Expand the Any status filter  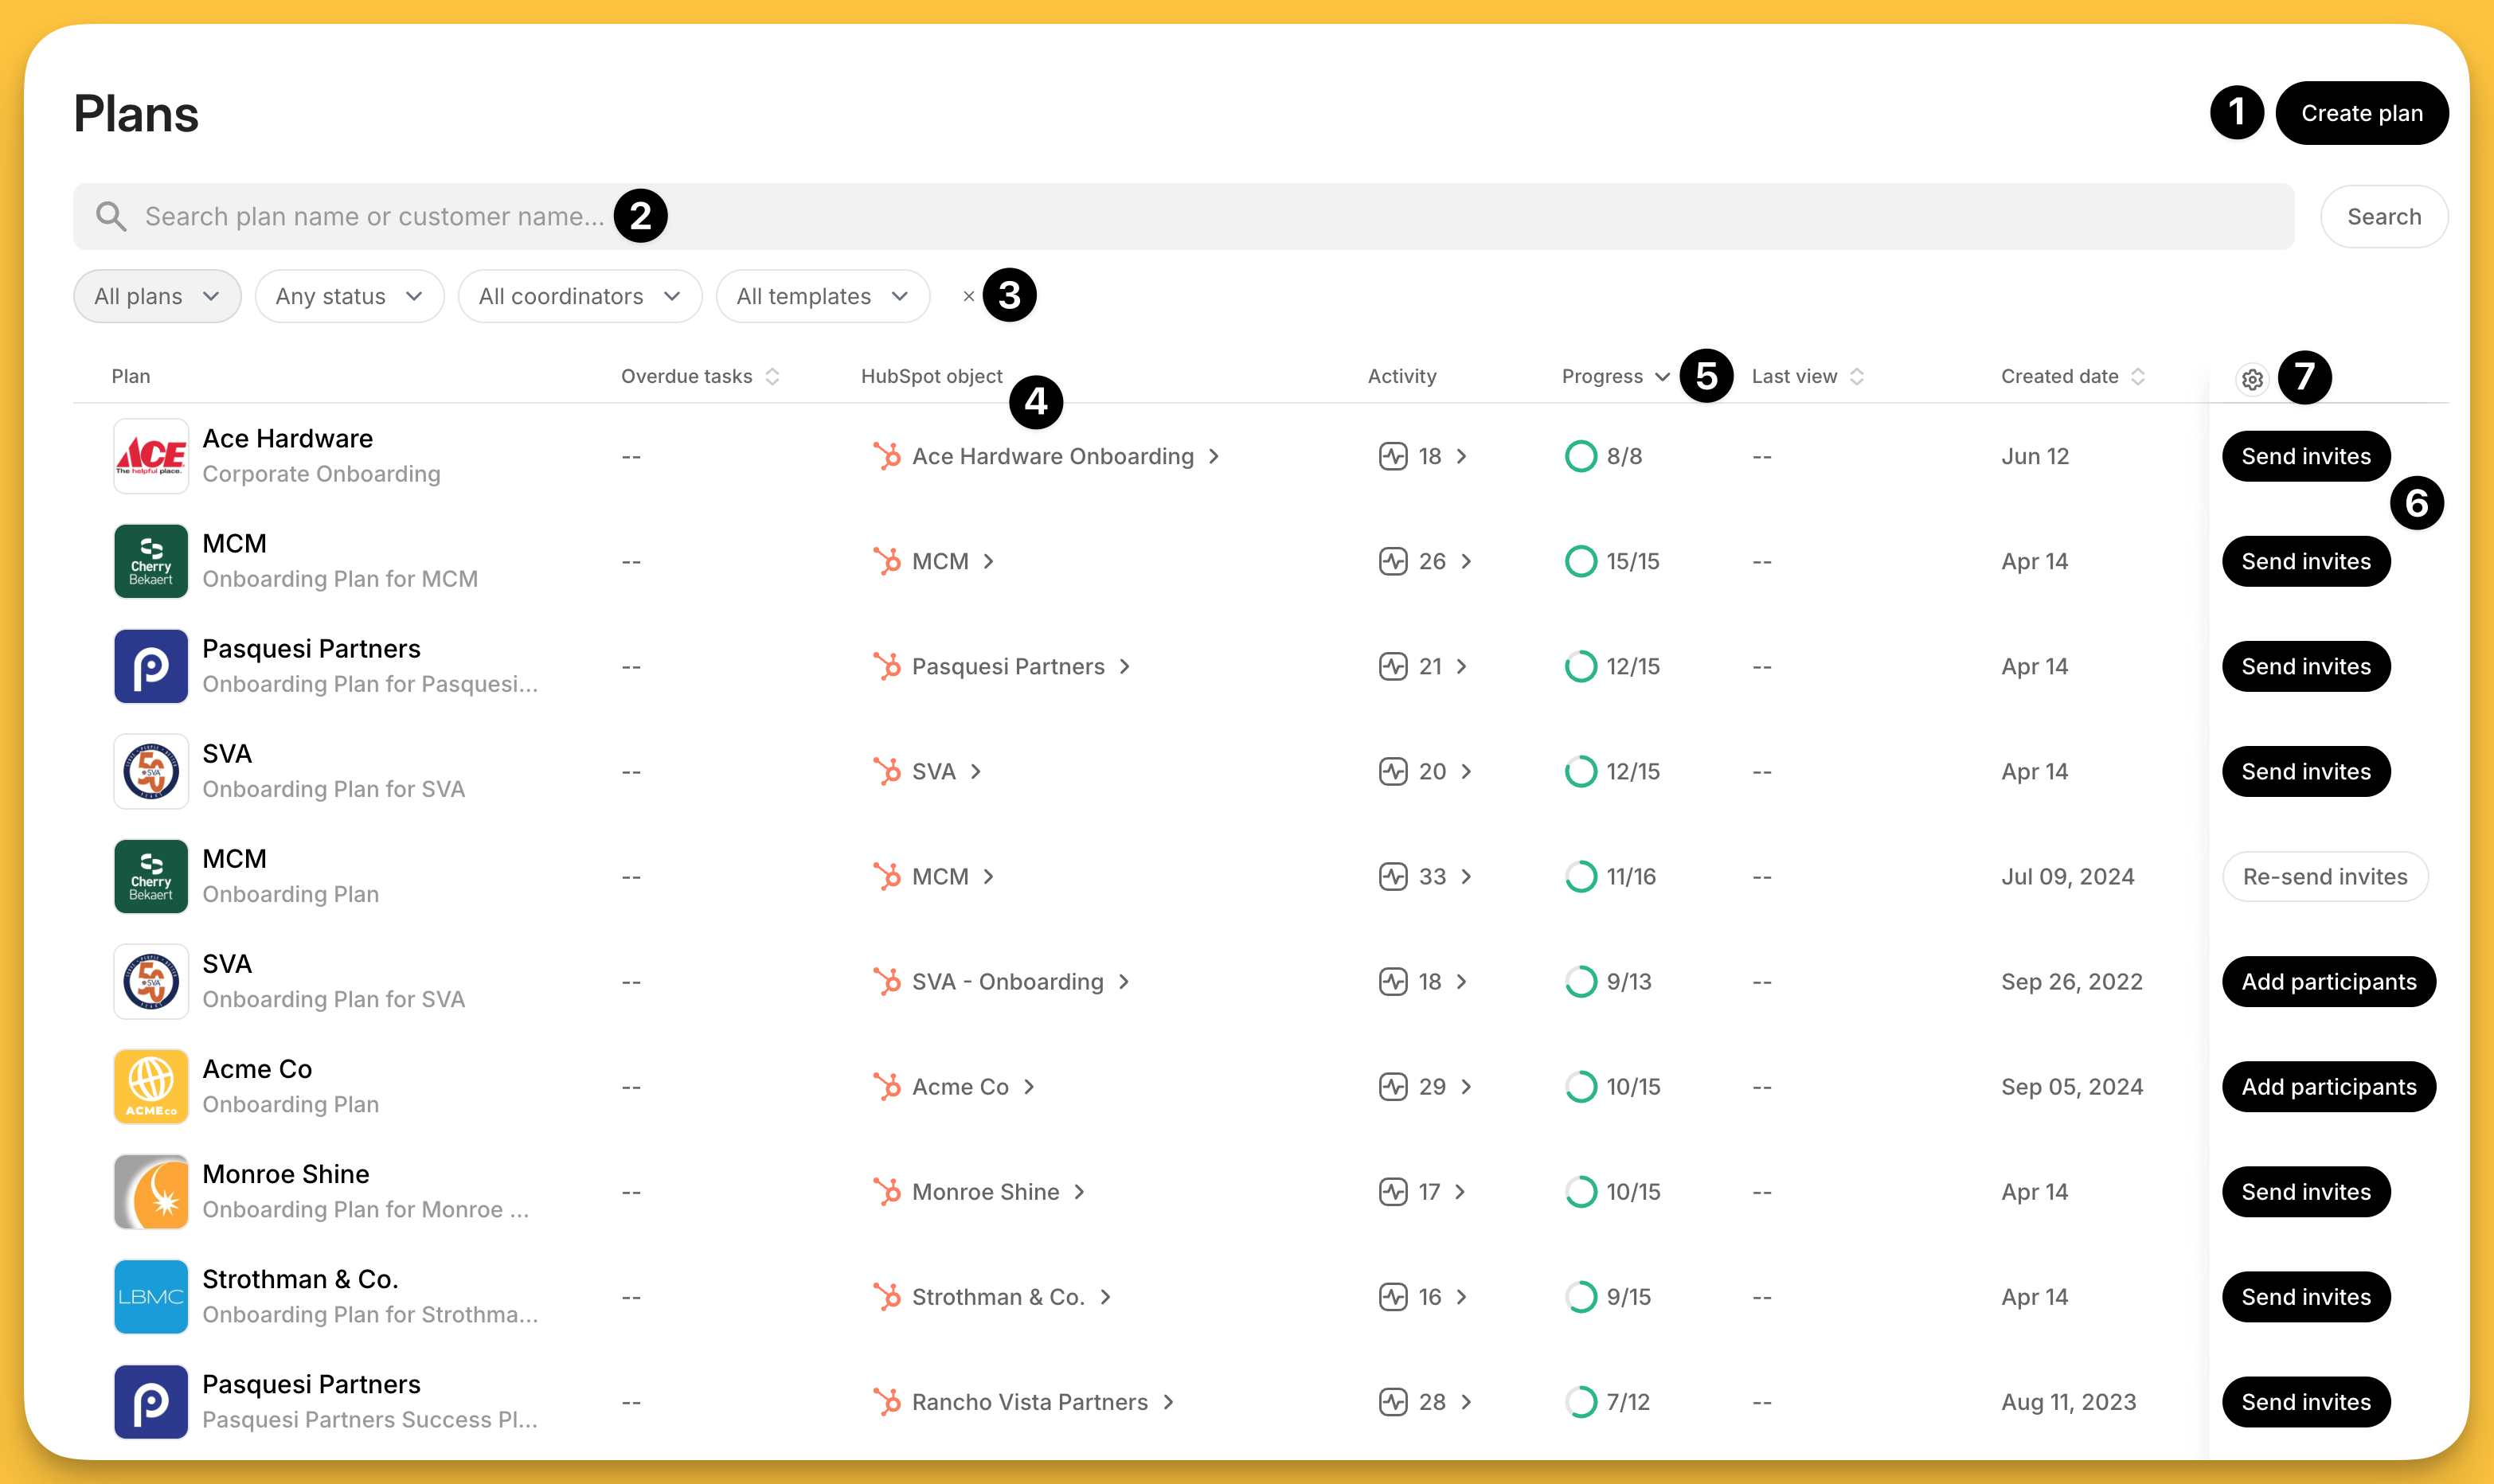[349, 296]
